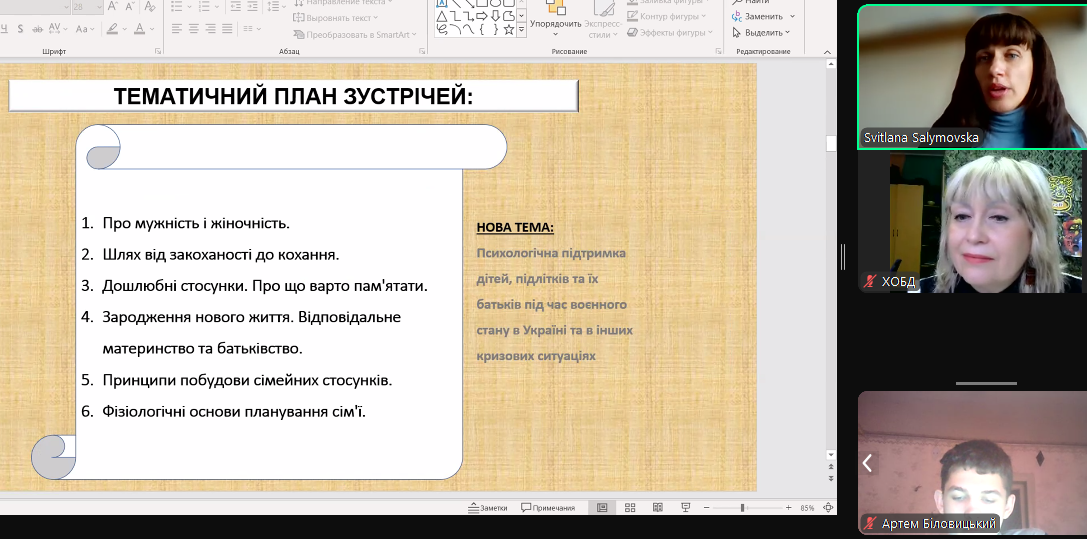Collapse video panel with left chevron arrow

867,463
